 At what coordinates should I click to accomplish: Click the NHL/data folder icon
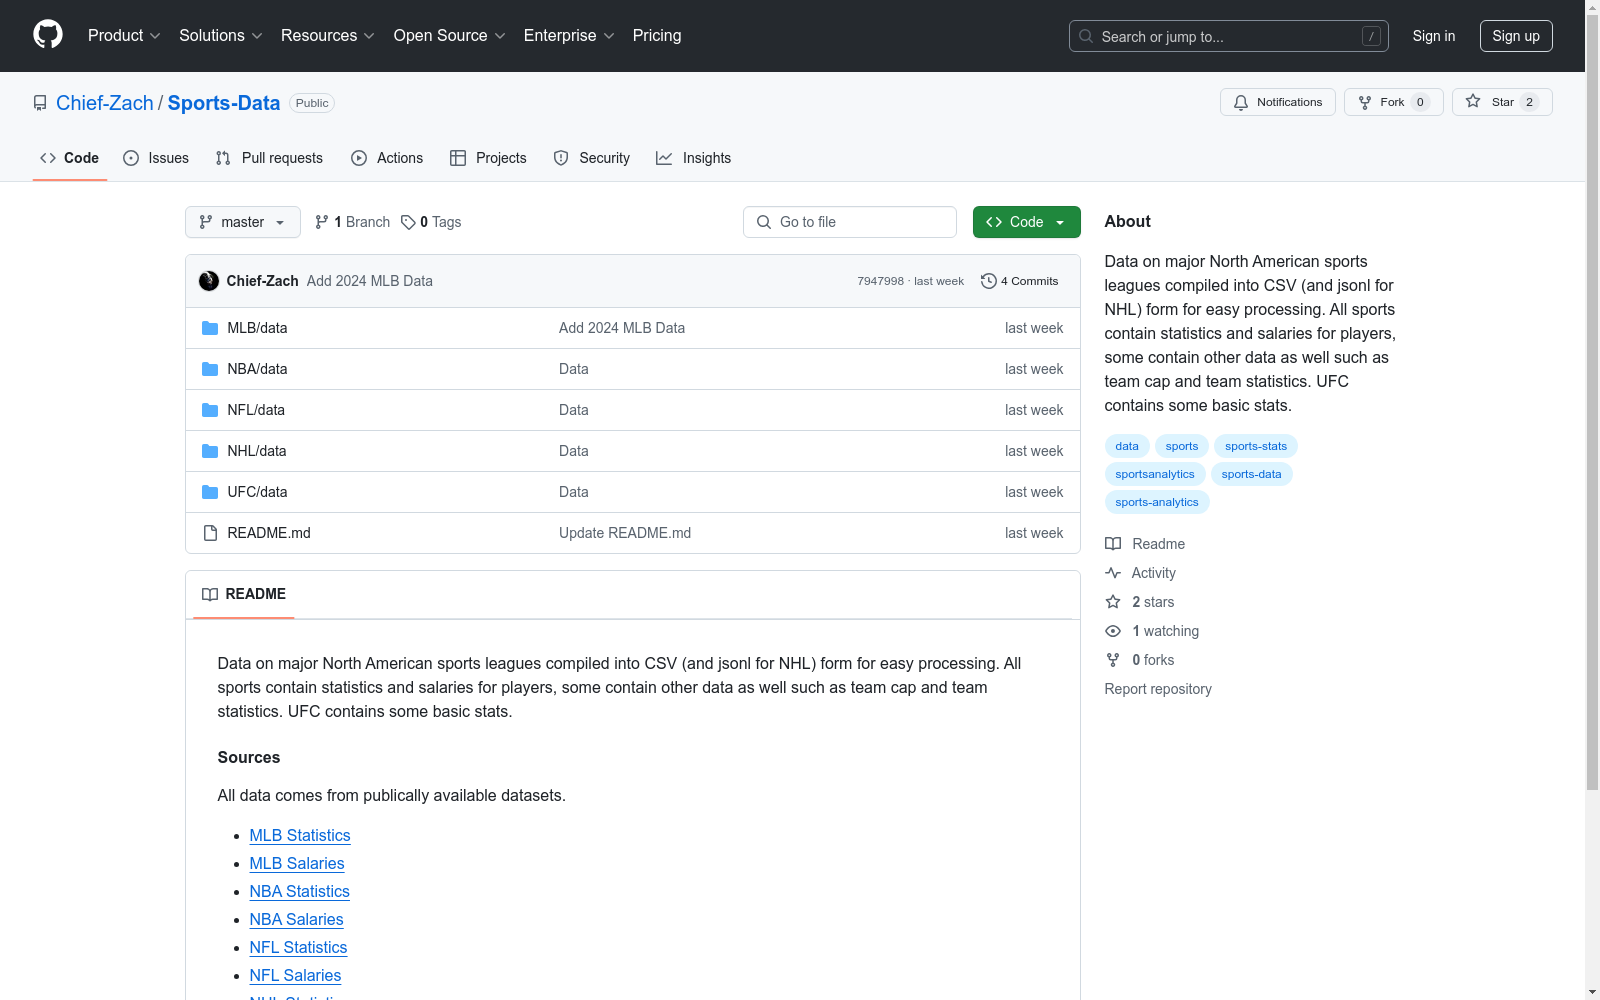click(x=210, y=451)
